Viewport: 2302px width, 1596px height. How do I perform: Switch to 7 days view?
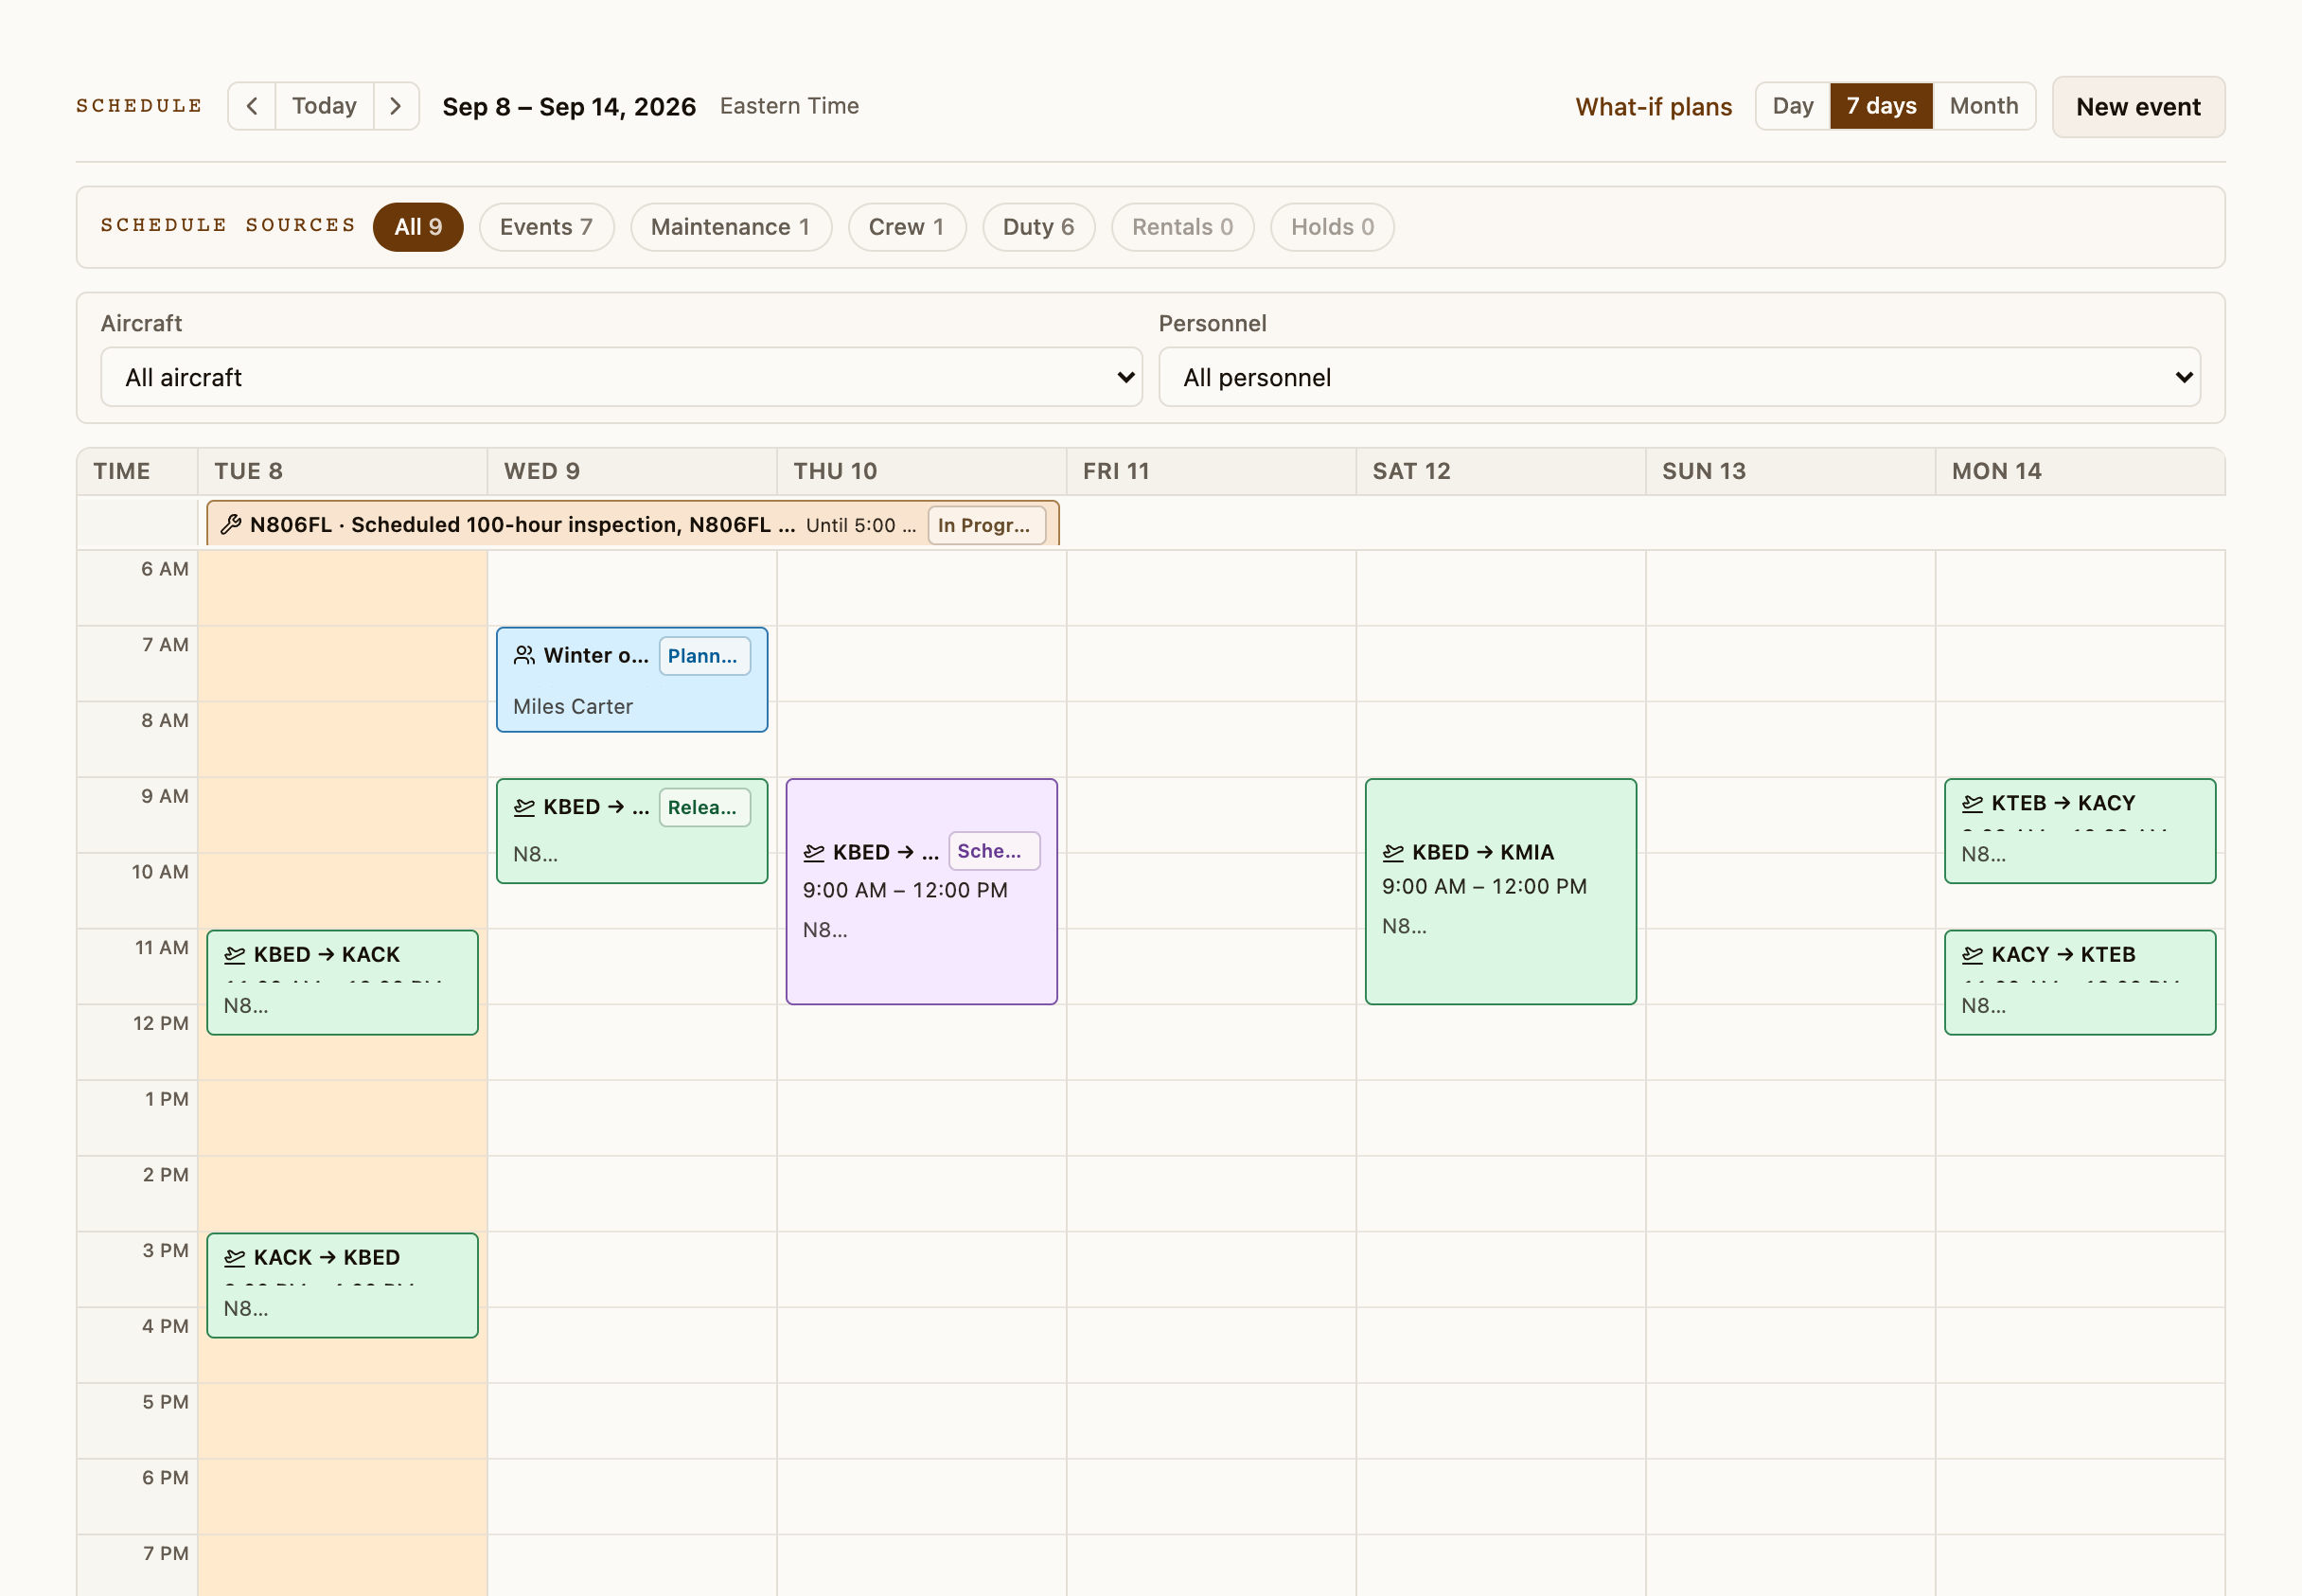click(1881, 106)
